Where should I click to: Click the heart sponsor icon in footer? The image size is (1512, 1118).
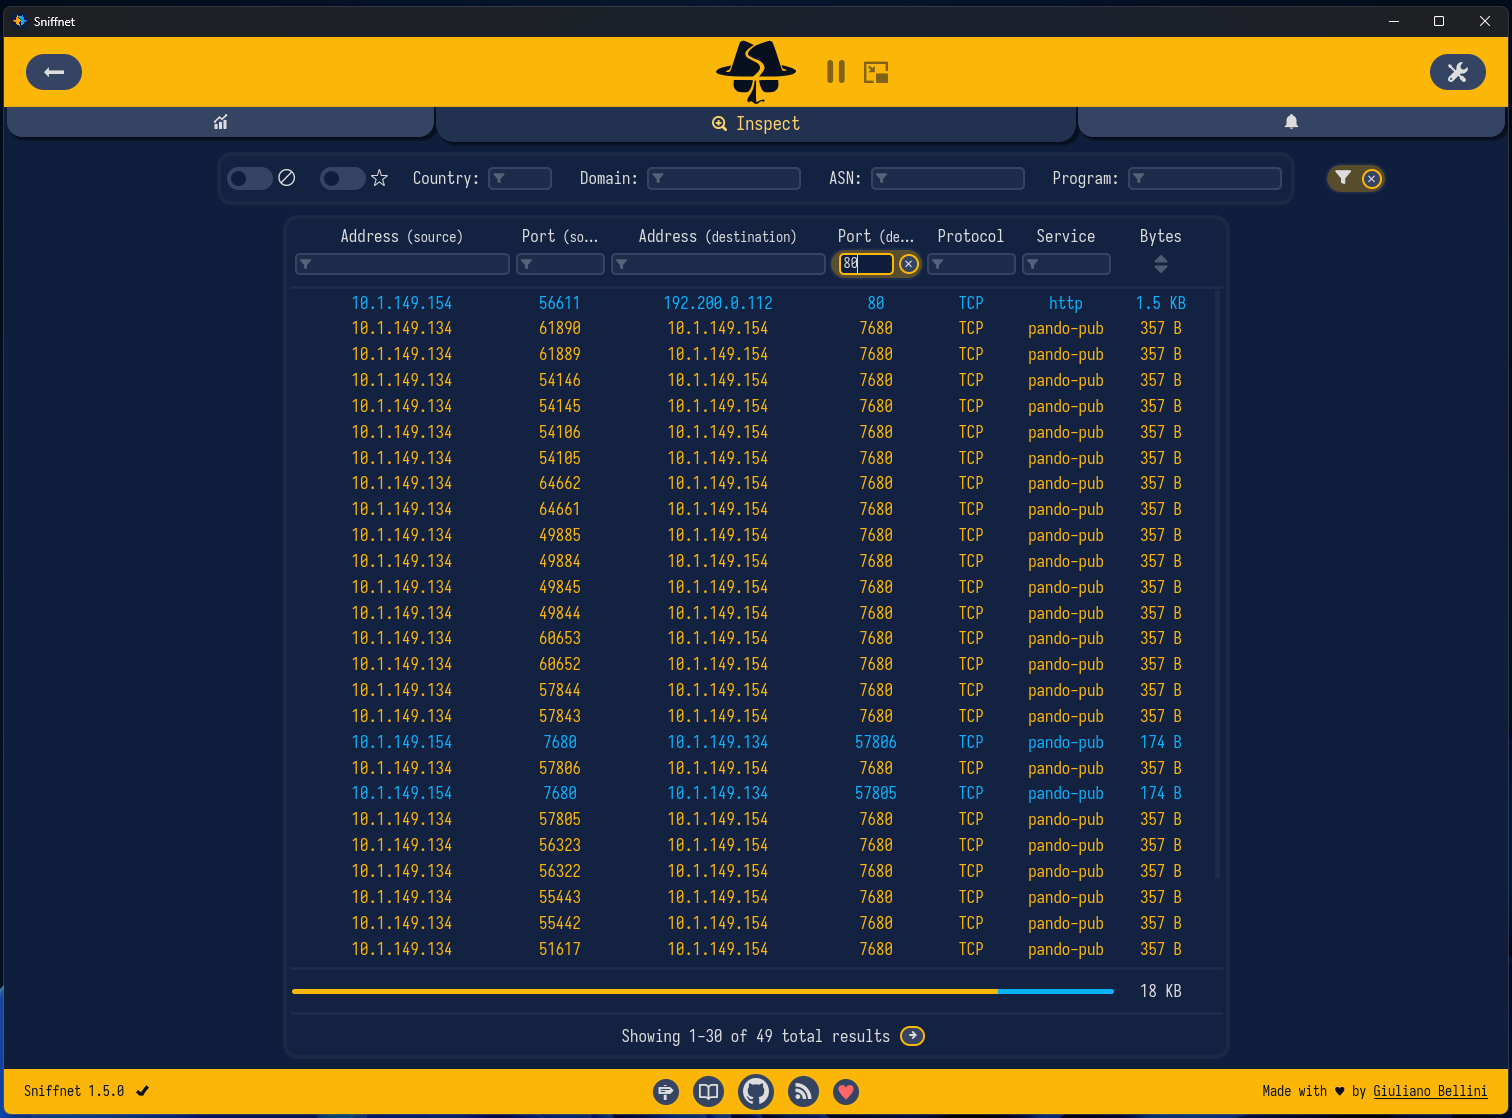[846, 1092]
